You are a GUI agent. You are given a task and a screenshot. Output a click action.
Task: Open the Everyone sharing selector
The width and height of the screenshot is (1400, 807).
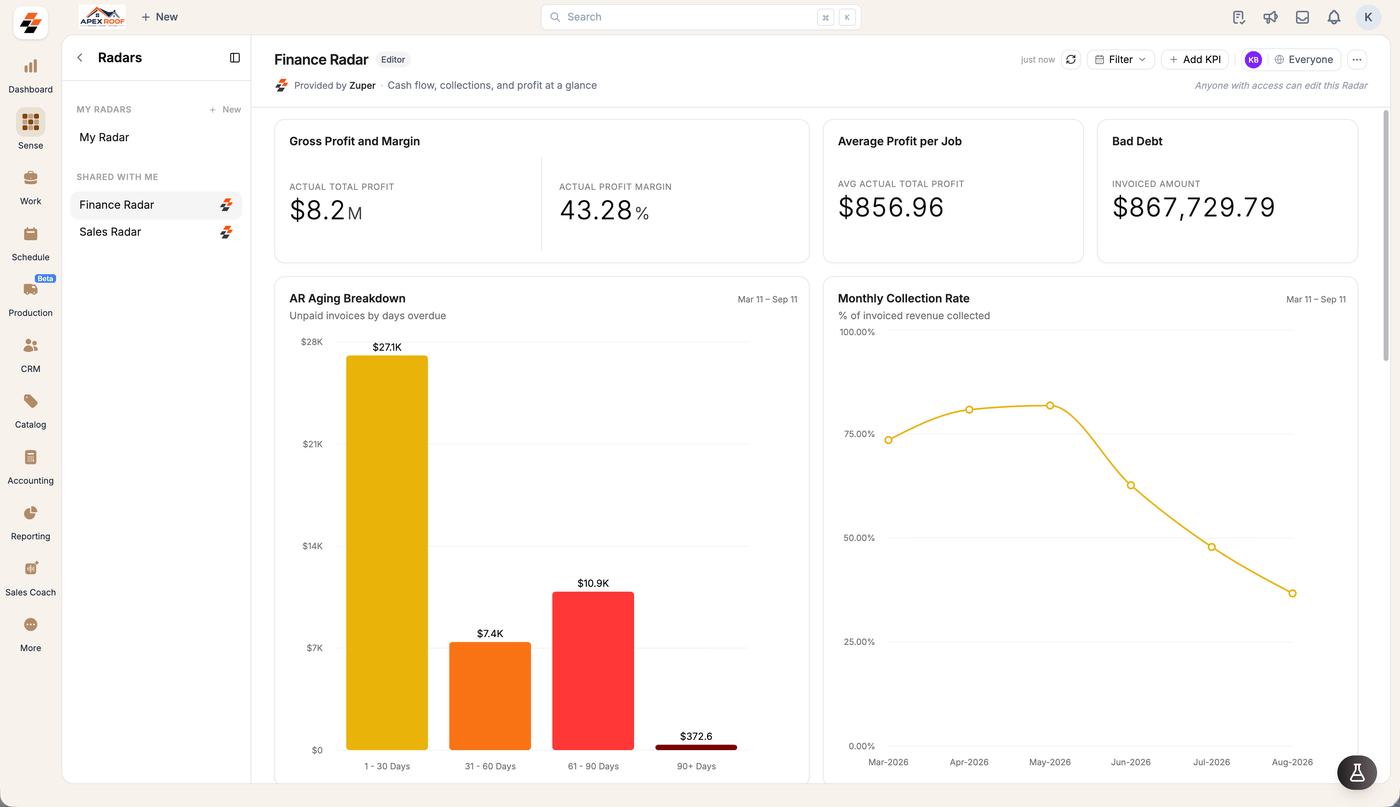(x=1304, y=60)
